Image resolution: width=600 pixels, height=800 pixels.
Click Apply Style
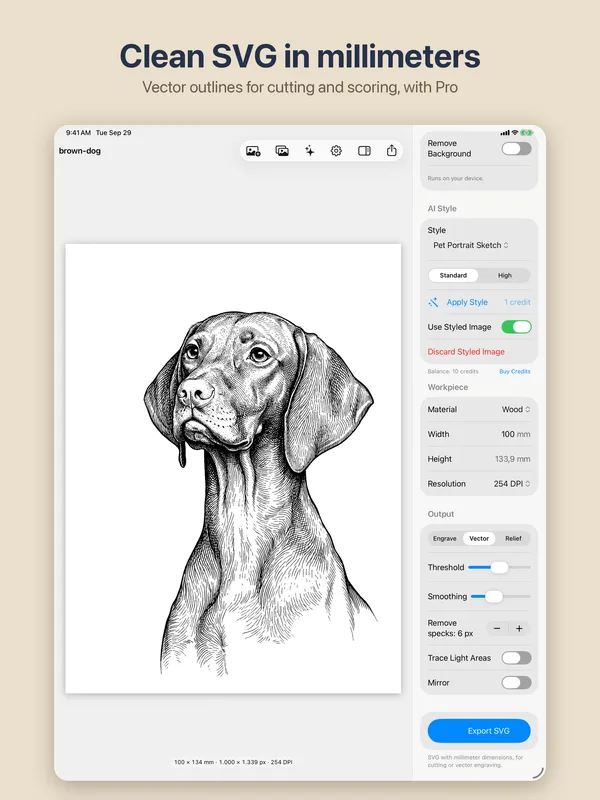click(x=467, y=302)
